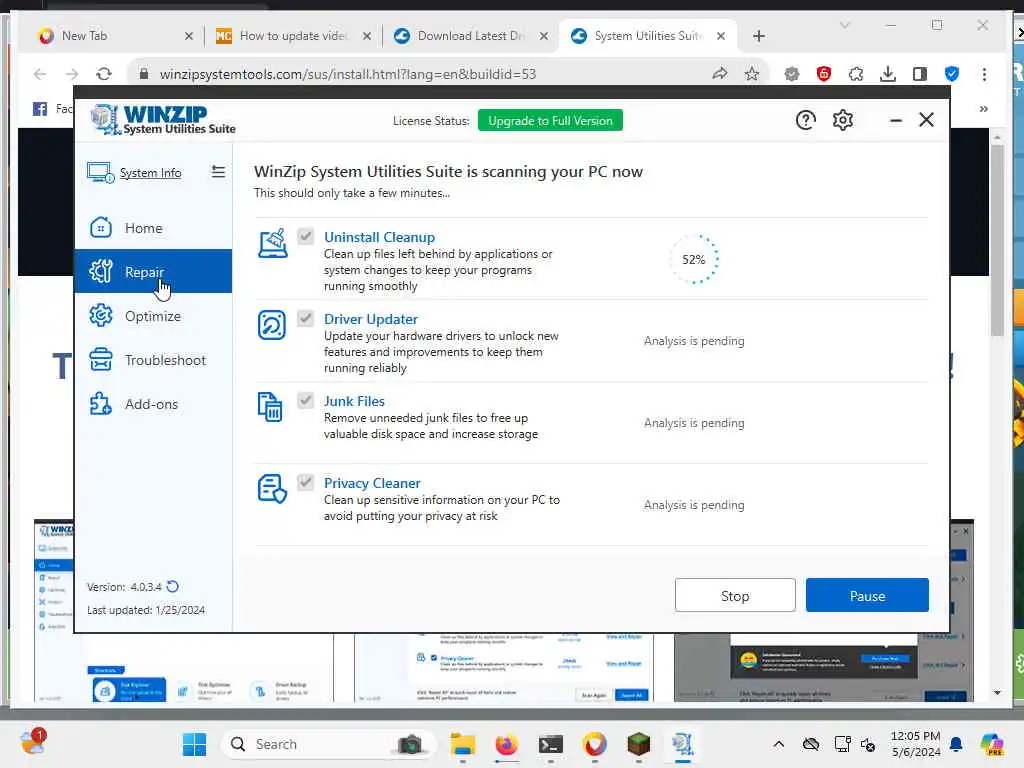
Task: Bookmark page with star icon
Action: tap(752, 74)
